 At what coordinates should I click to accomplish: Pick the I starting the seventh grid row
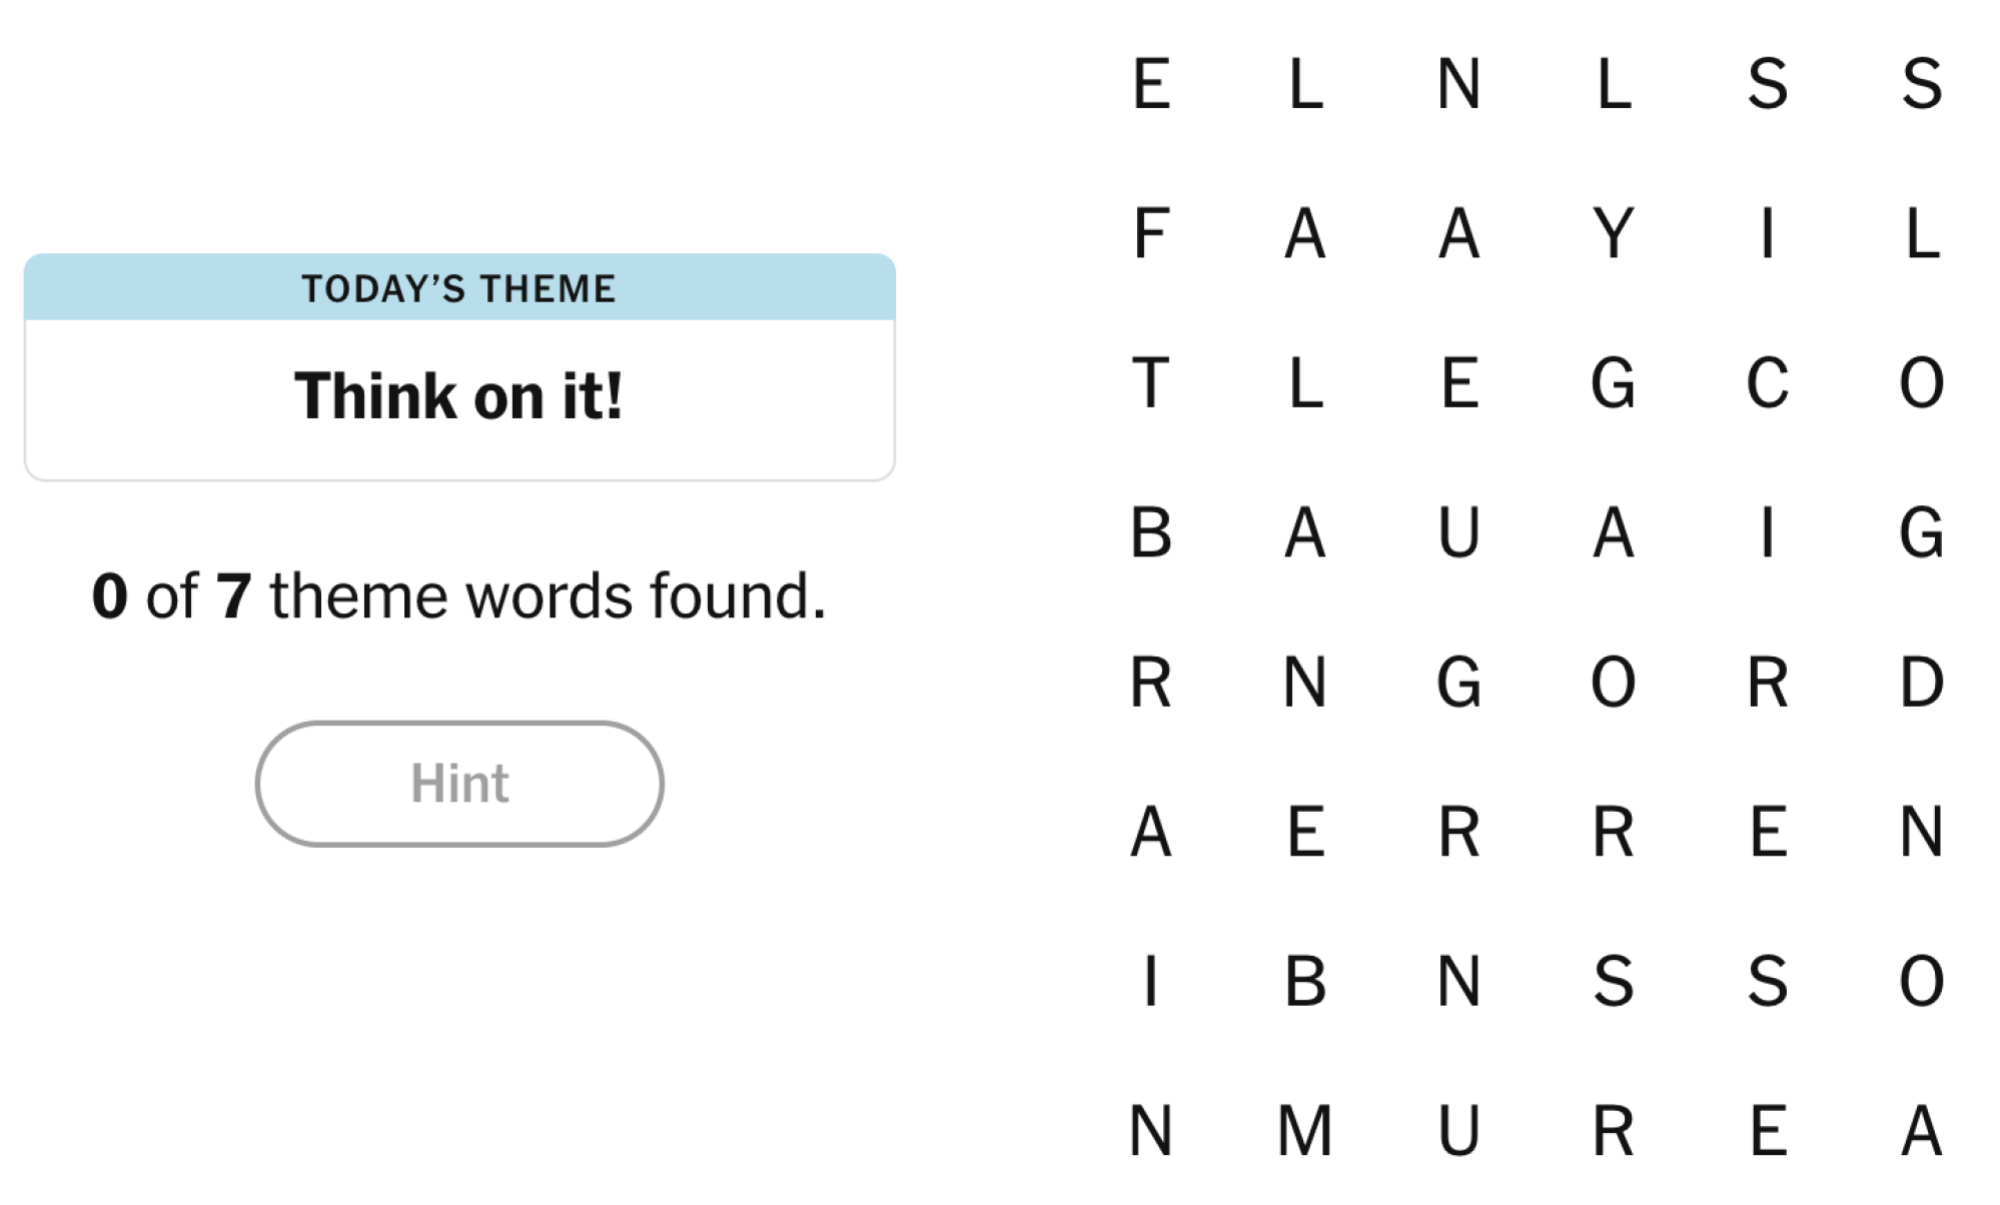pos(1151,981)
